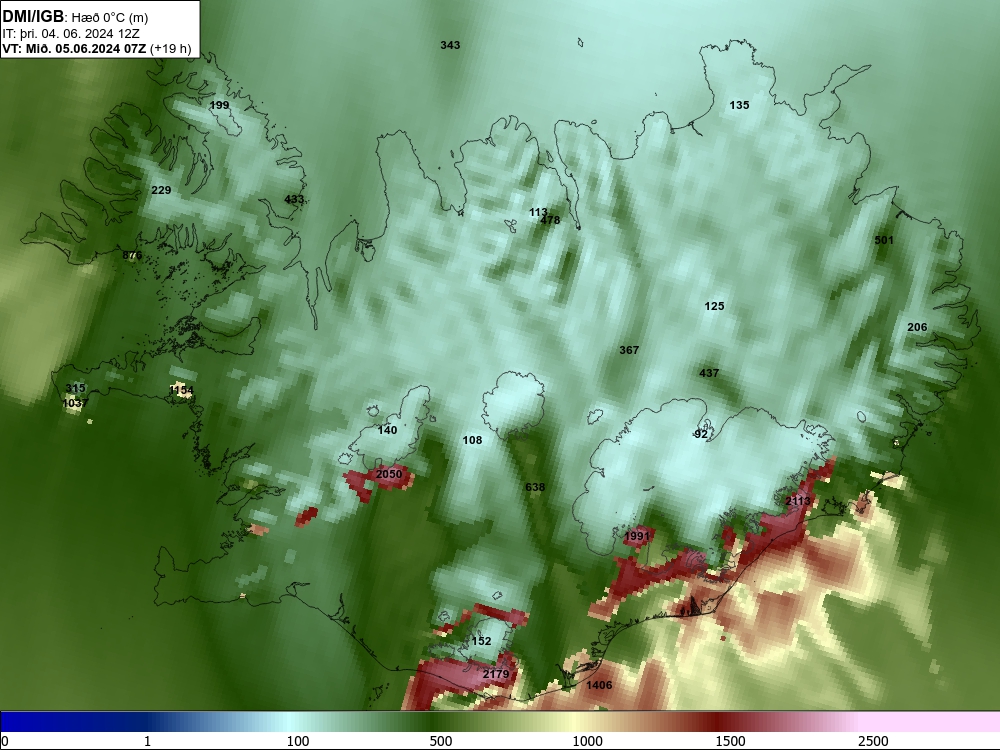The height and width of the screenshot is (750, 1000).
Task: Click the 1154 value on the map
Action: point(182,390)
